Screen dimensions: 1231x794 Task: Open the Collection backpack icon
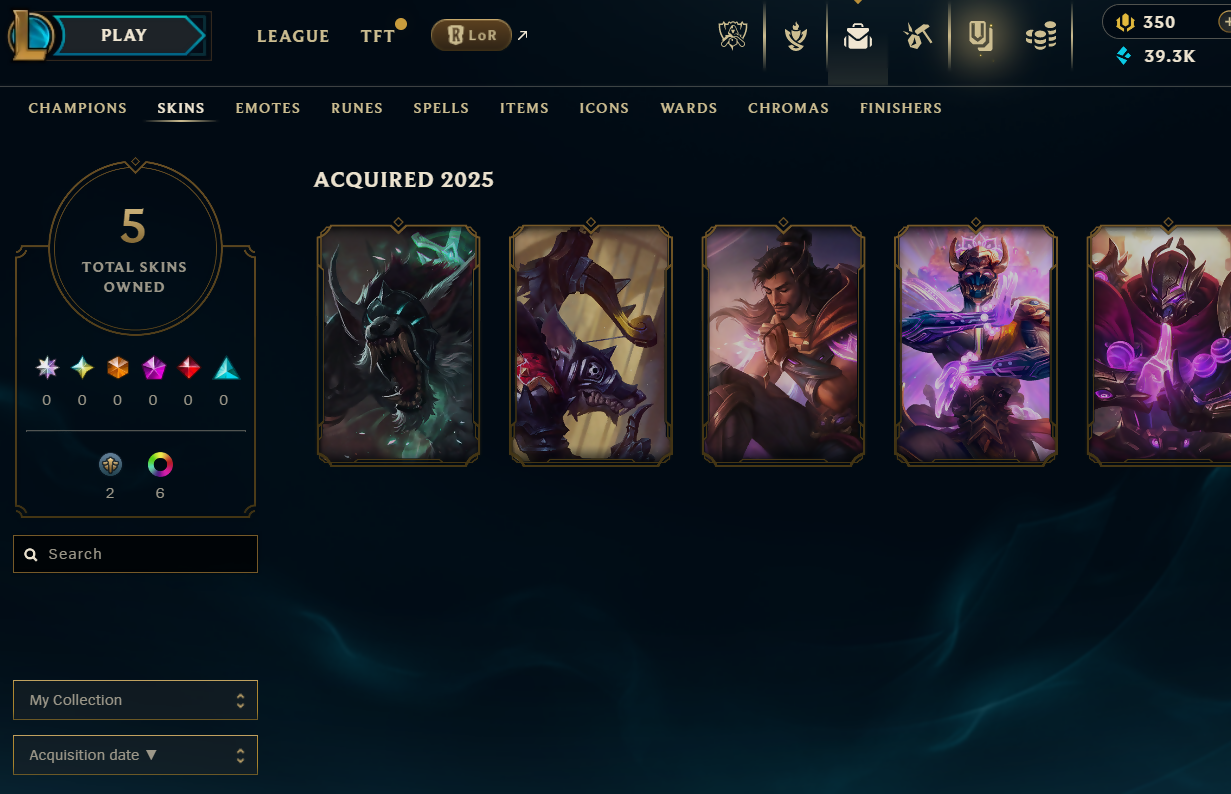(x=858, y=37)
